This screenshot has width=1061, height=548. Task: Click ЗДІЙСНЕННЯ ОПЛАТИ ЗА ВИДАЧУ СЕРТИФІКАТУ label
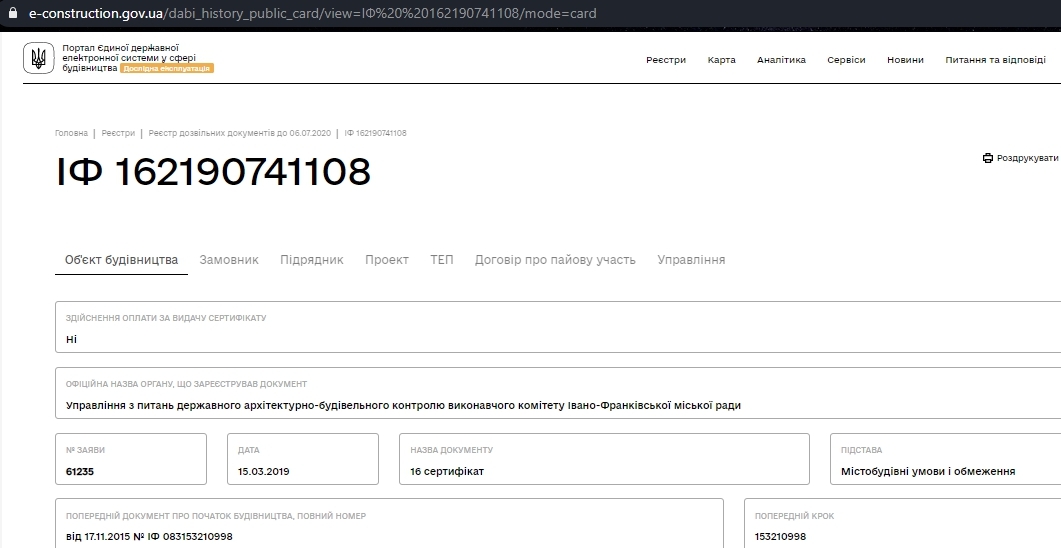(x=166, y=318)
